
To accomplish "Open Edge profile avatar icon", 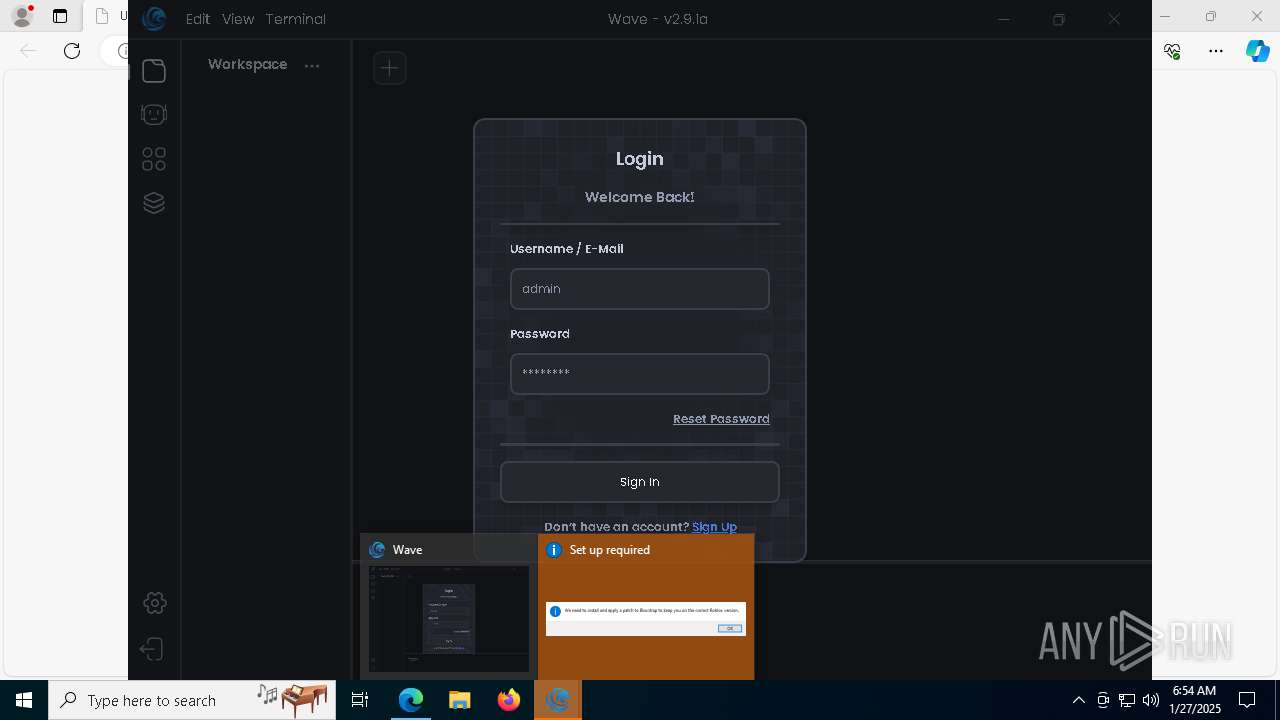I will (21, 16).
